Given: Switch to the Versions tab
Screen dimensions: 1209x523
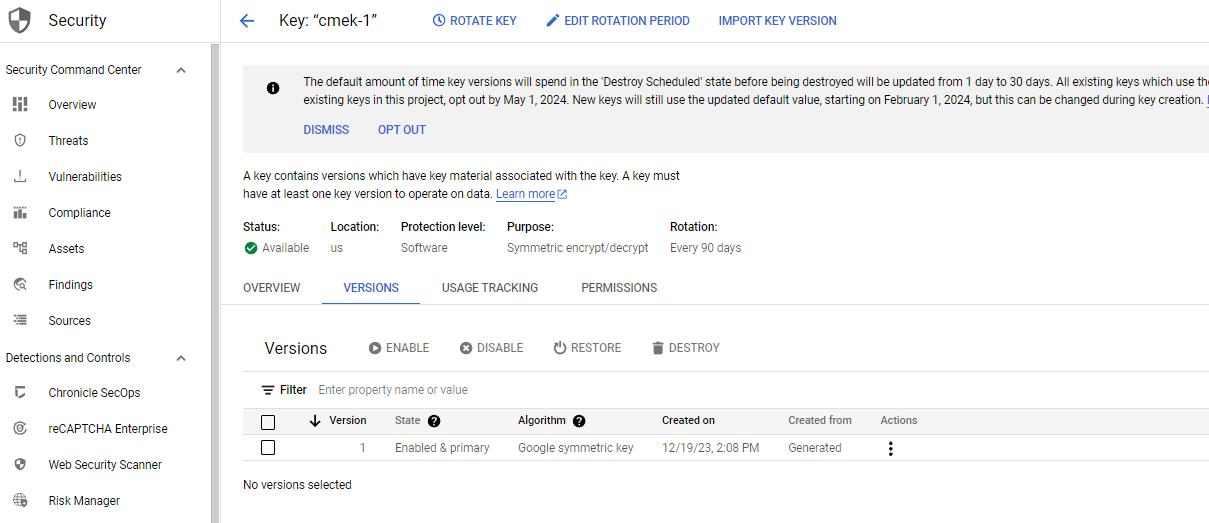Looking at the screenshot, I should pos(371,288).
